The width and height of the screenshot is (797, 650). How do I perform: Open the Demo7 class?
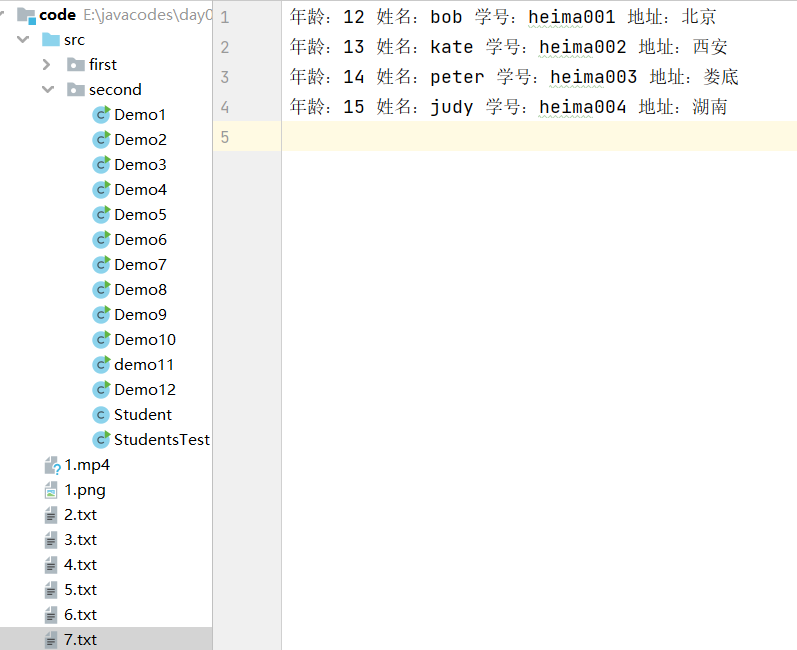pyautogui.click(x=140, y=265)
